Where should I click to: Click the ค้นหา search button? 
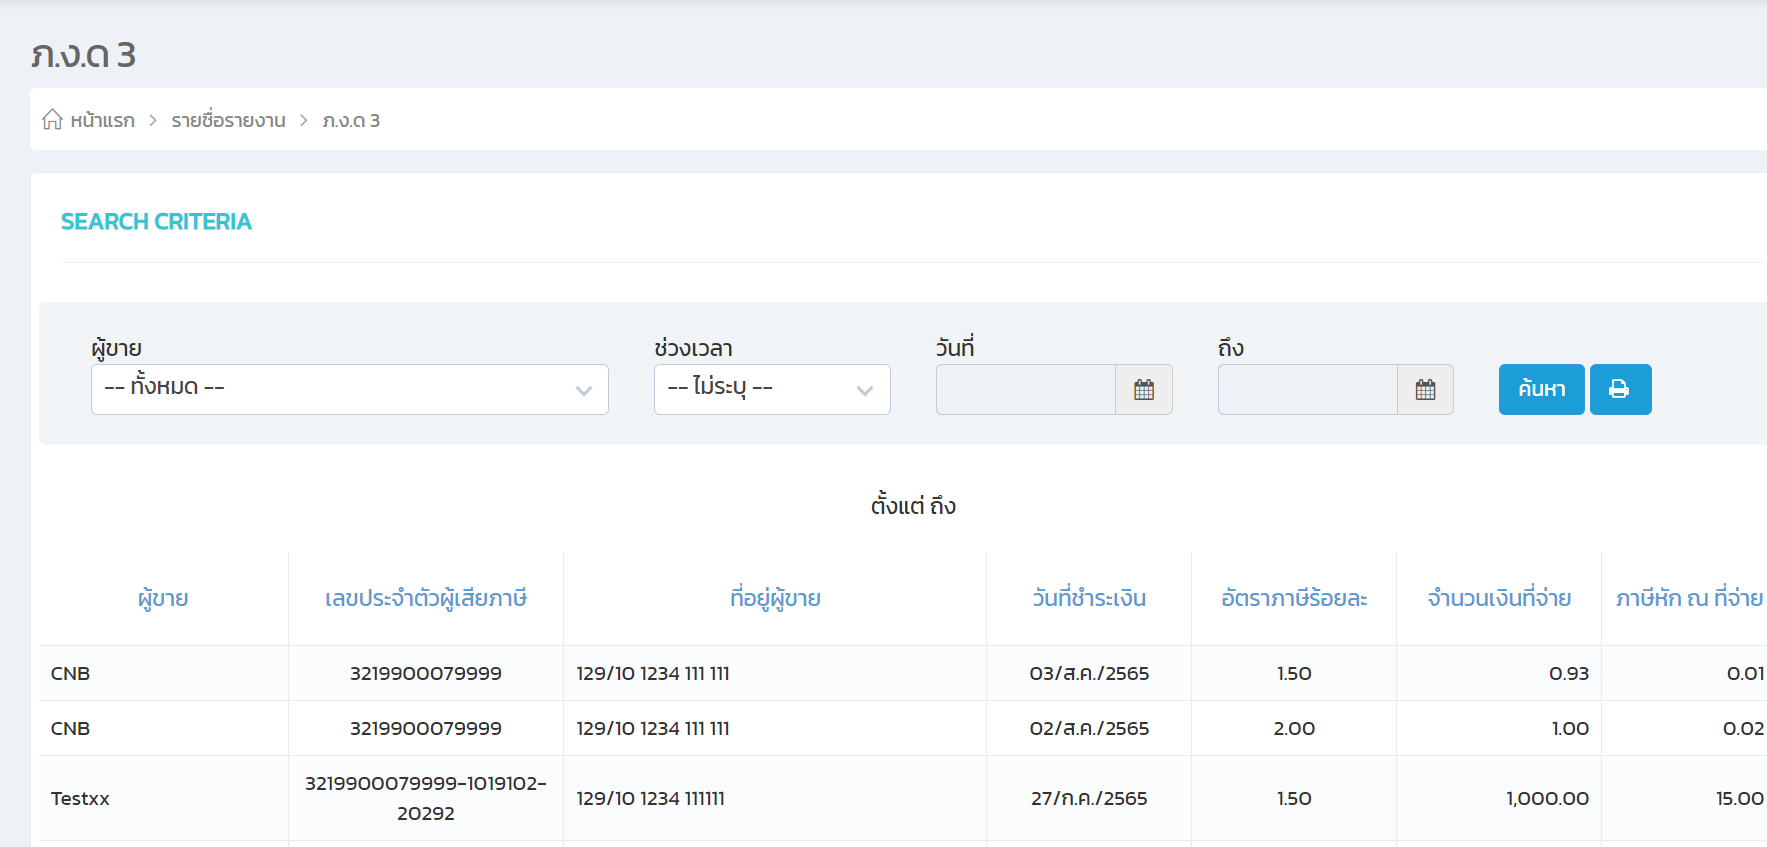tap(1541, 389)
